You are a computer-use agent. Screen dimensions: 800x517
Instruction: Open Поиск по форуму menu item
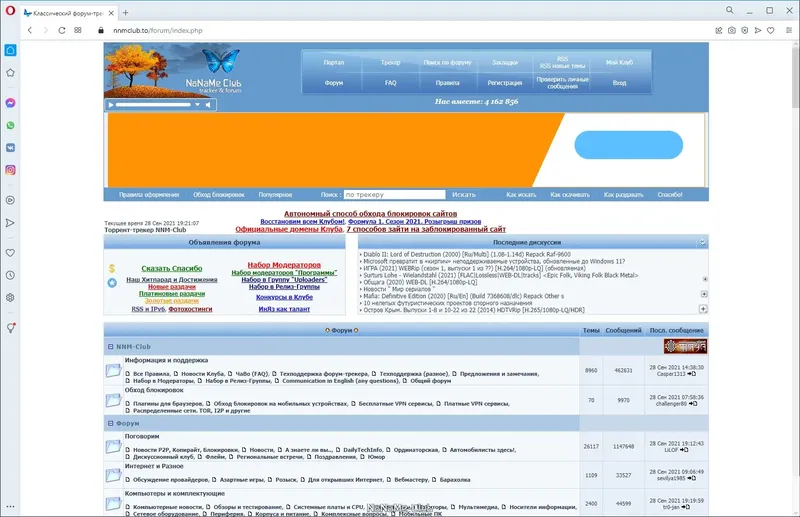(x=447, y=62)
